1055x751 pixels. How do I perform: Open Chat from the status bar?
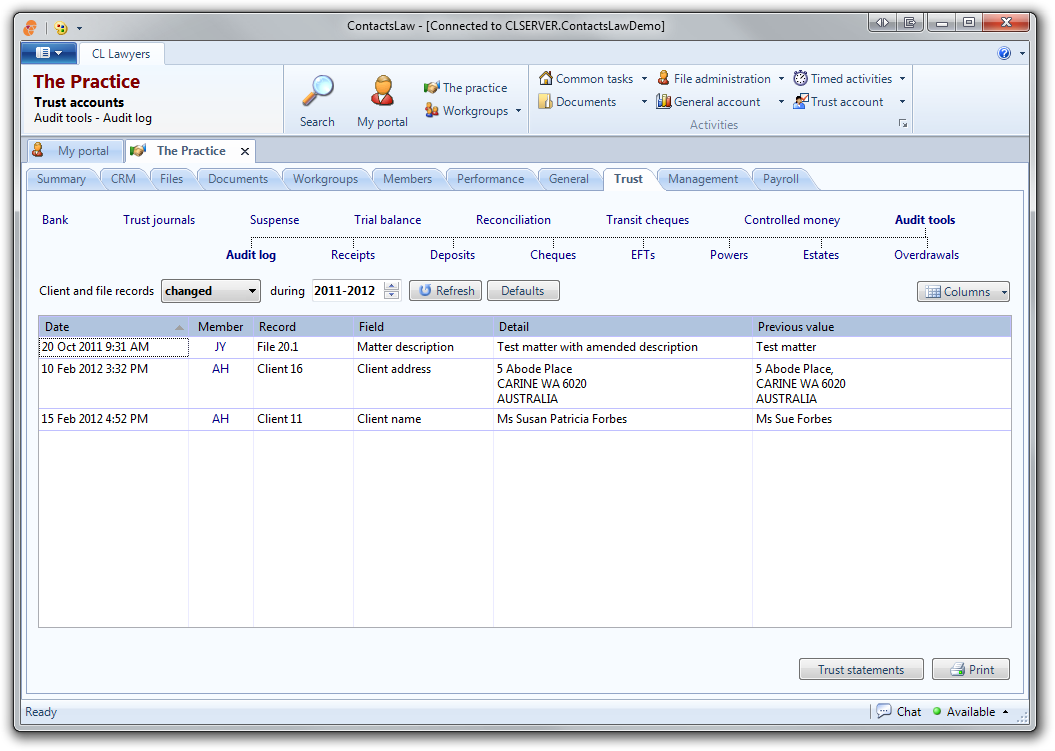click(x=899, y=712)
